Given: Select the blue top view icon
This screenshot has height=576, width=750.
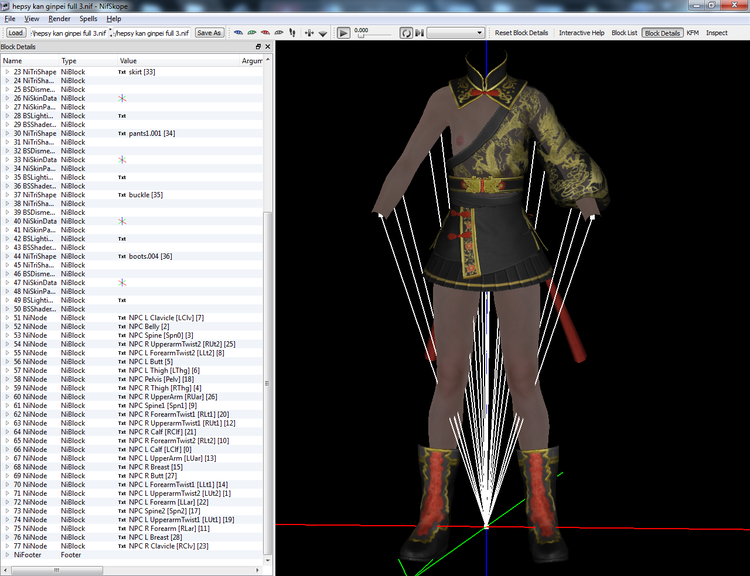Looking at the screenshot, I should coord(238,33).
